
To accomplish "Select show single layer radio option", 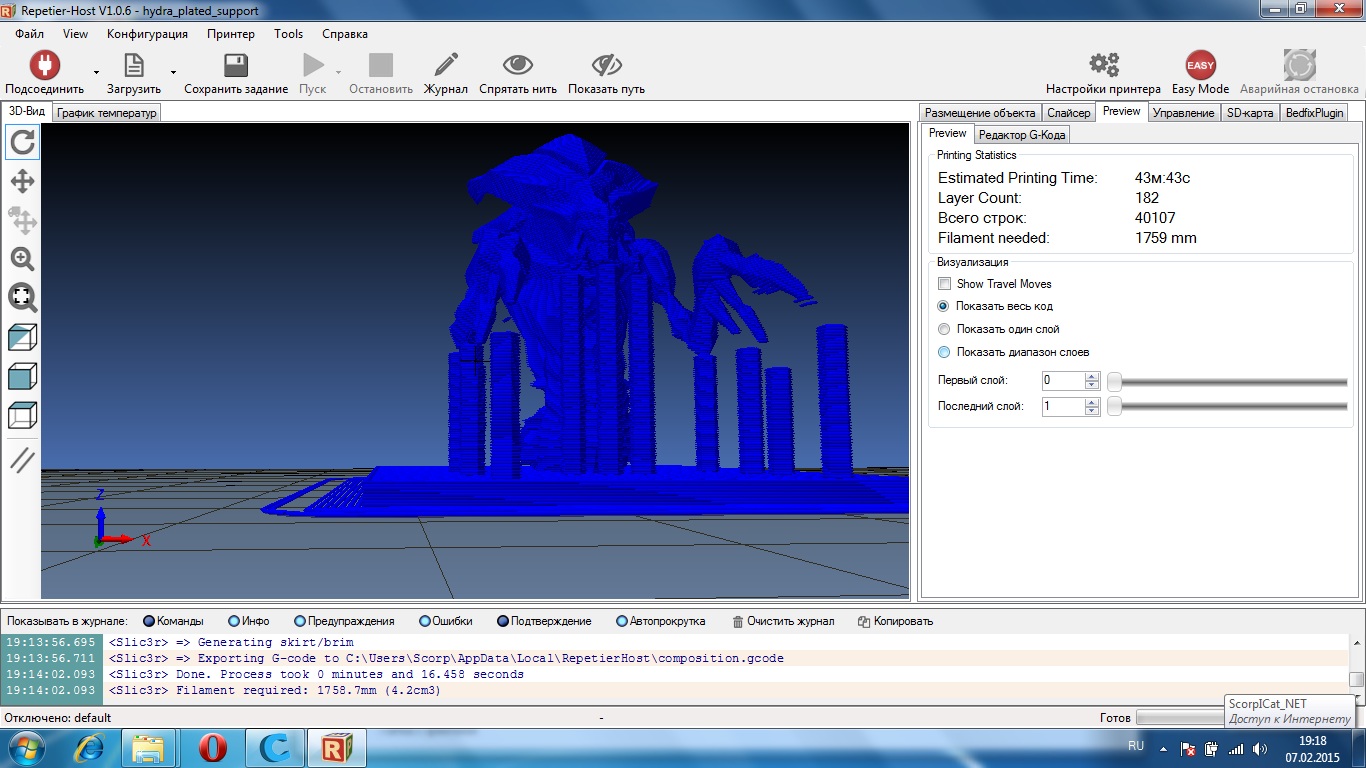I will (x=944, y=329).
